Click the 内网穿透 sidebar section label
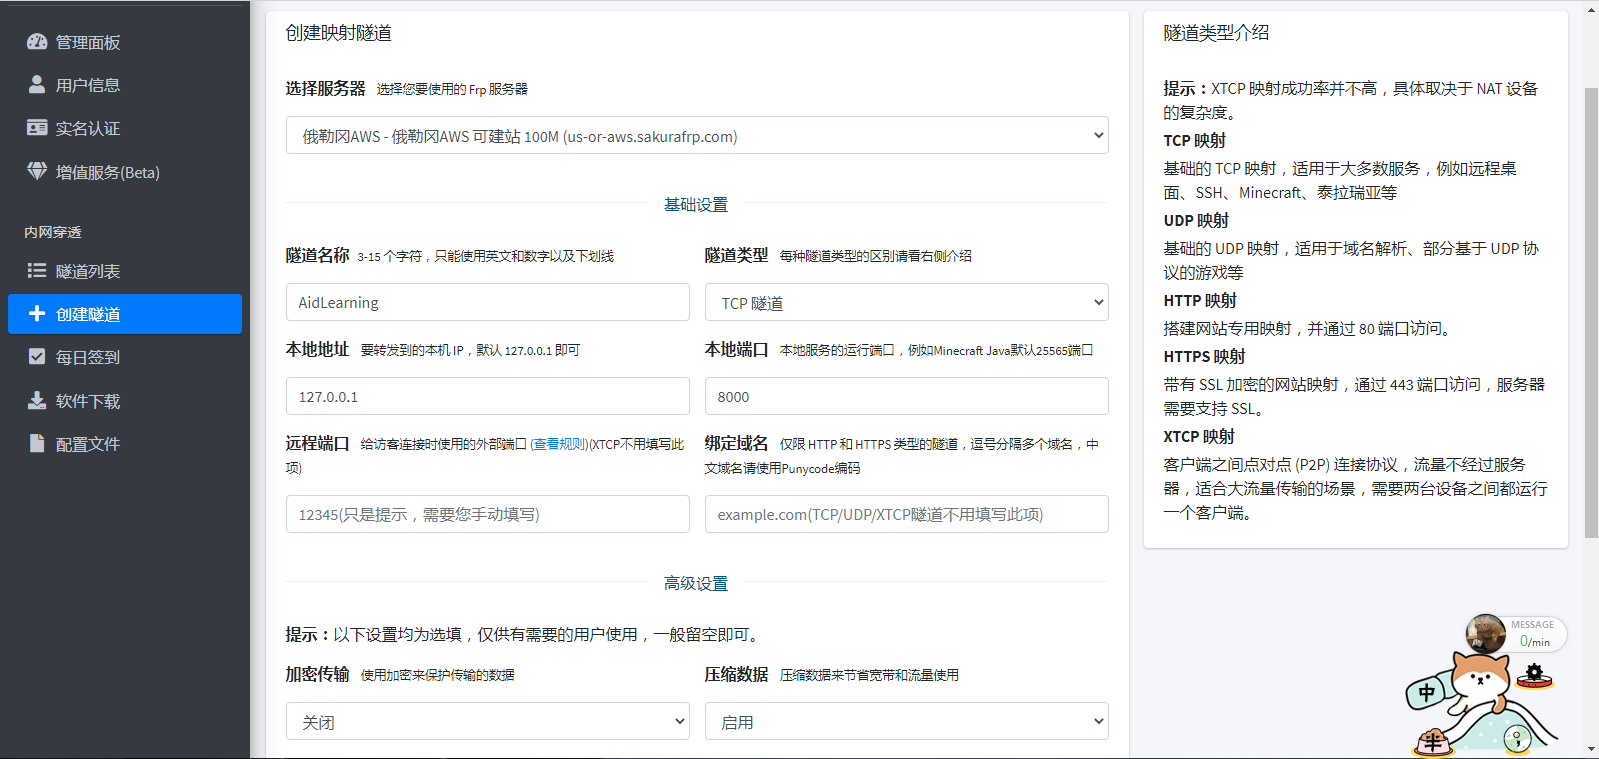The image size is (1599, 759). (x=53, y=232)
